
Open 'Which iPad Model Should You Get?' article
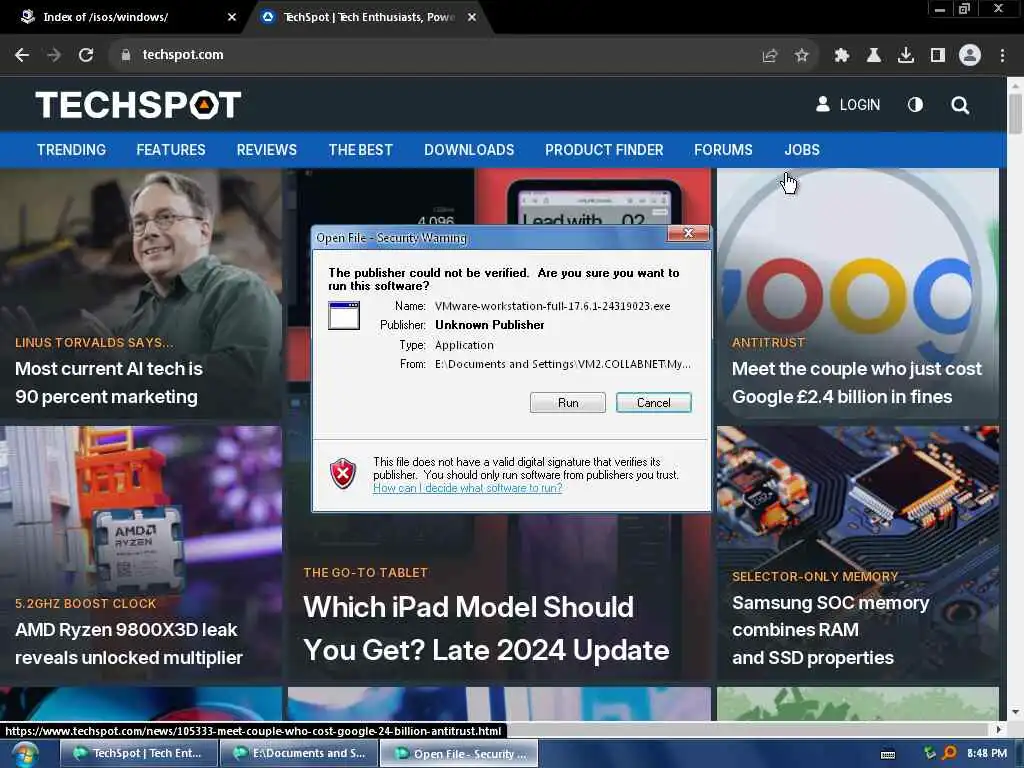[486, 628]
